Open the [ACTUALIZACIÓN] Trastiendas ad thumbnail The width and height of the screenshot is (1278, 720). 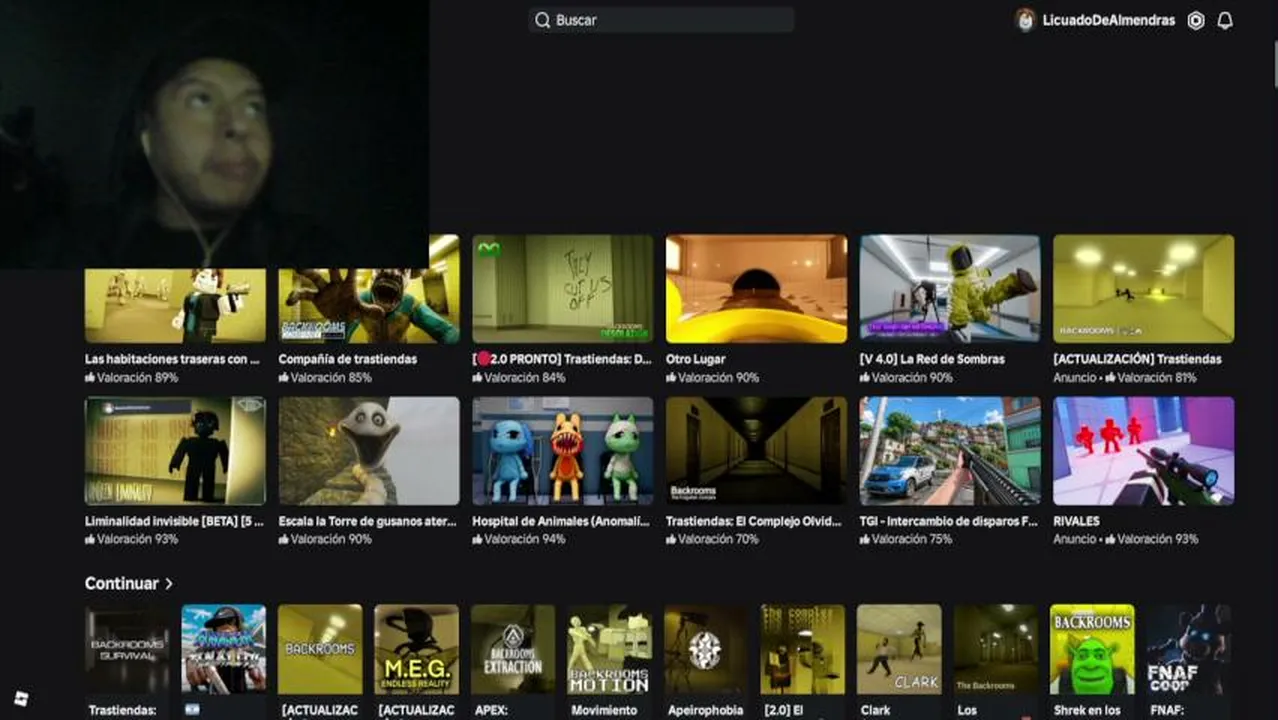coord(1143,289)
